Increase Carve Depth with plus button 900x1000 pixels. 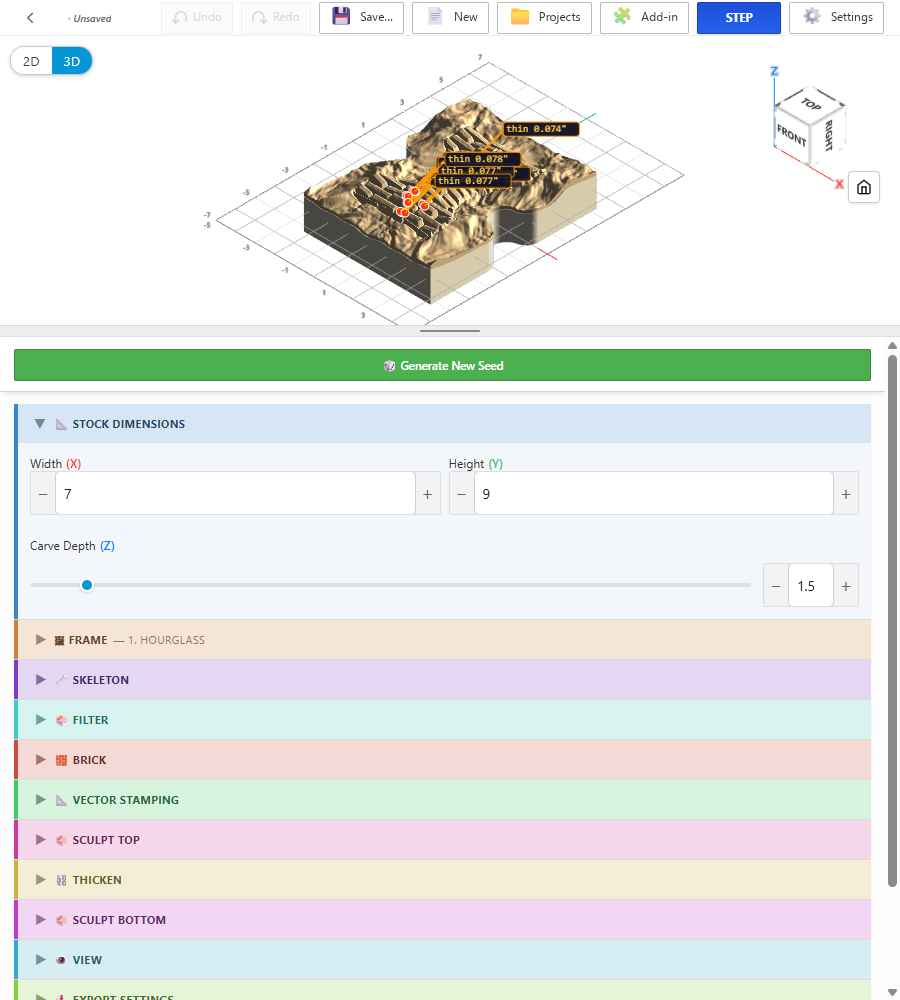pos(846,586)
